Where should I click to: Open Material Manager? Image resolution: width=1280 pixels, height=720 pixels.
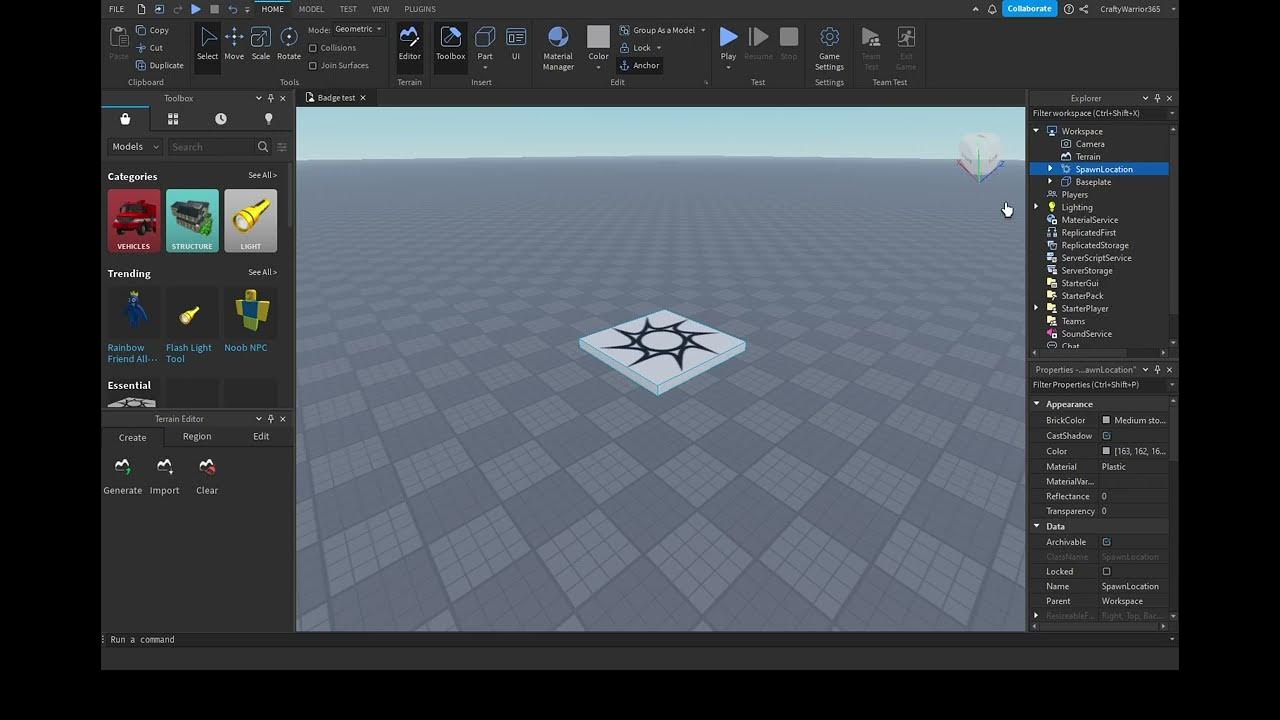click(x=558, y=48)
